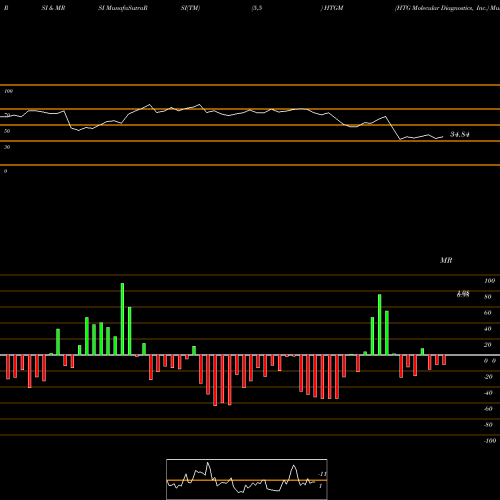Click the RSI axis label 30
The height and width of the screenshot is (500, 500).
[x=7, y=147]
